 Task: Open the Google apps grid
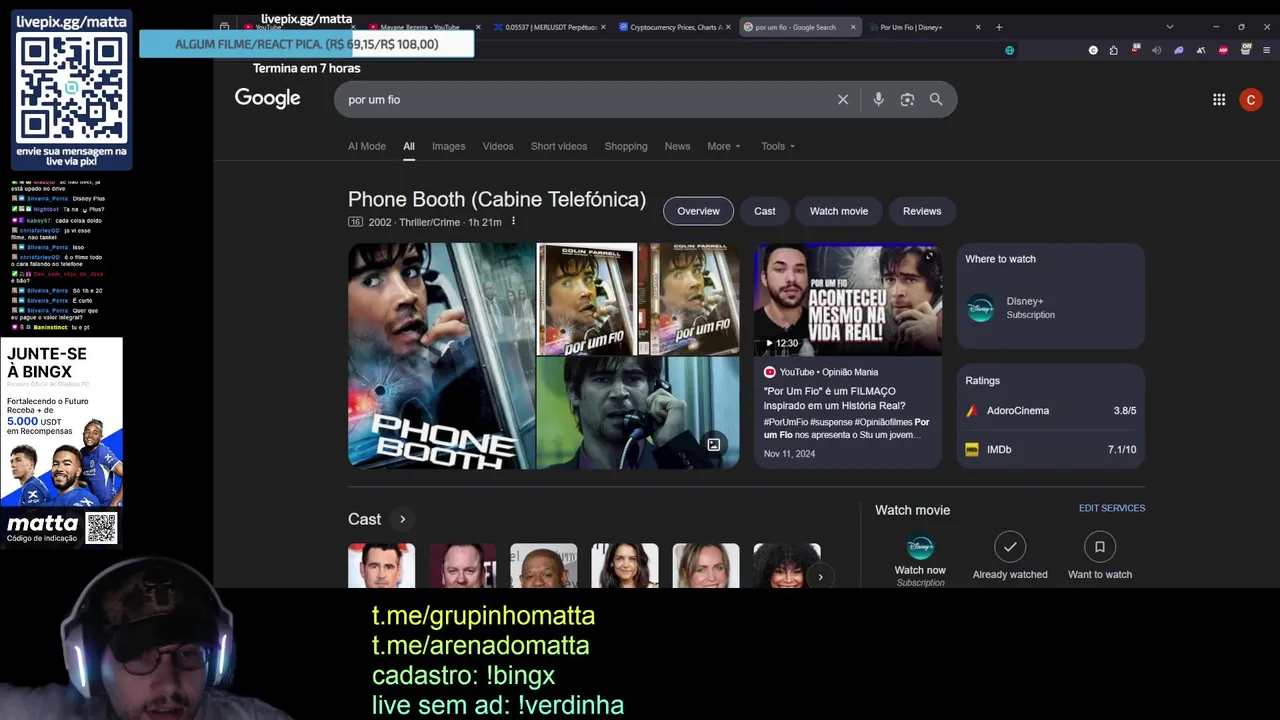pos(1219,99)
